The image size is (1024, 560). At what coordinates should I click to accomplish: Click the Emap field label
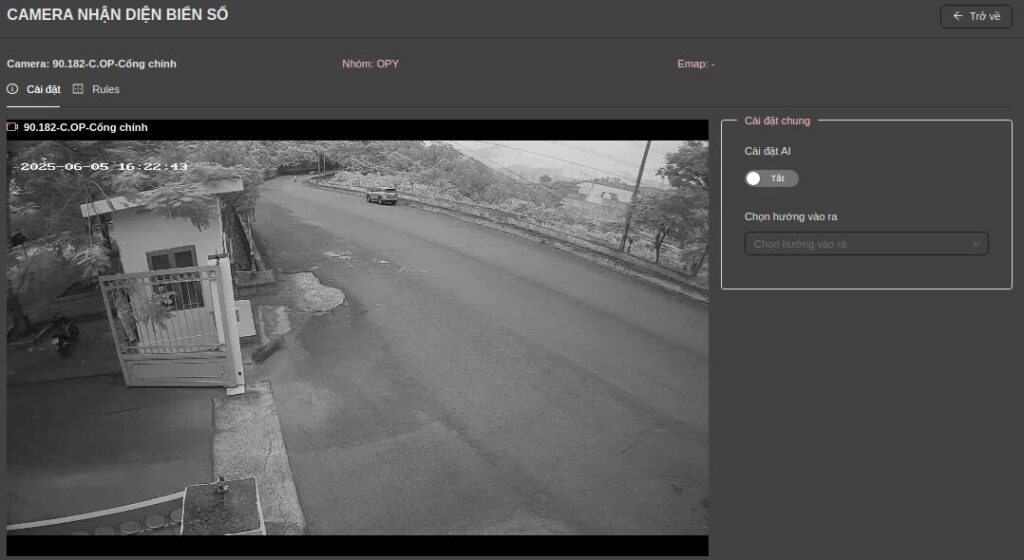[695, 64]
